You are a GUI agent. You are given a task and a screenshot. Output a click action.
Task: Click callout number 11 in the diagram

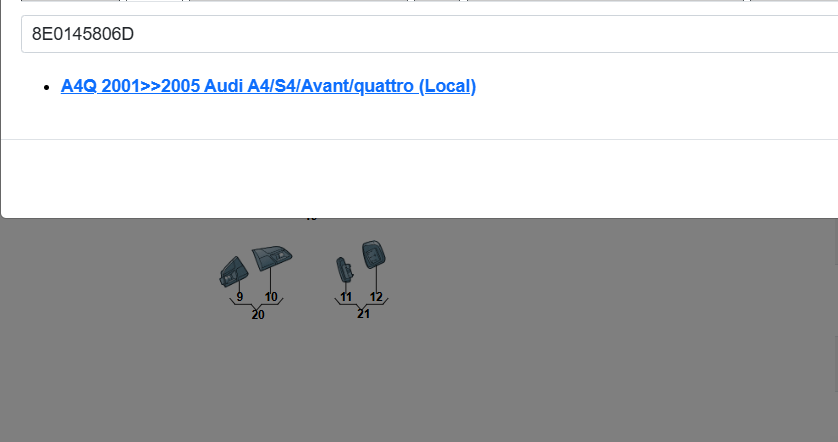[x=346, y=297]
